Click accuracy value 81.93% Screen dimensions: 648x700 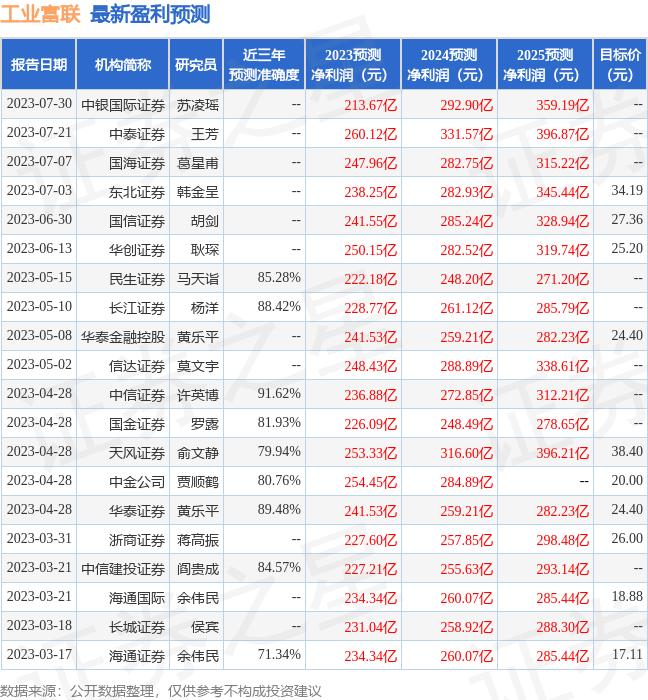coord(279,423)
